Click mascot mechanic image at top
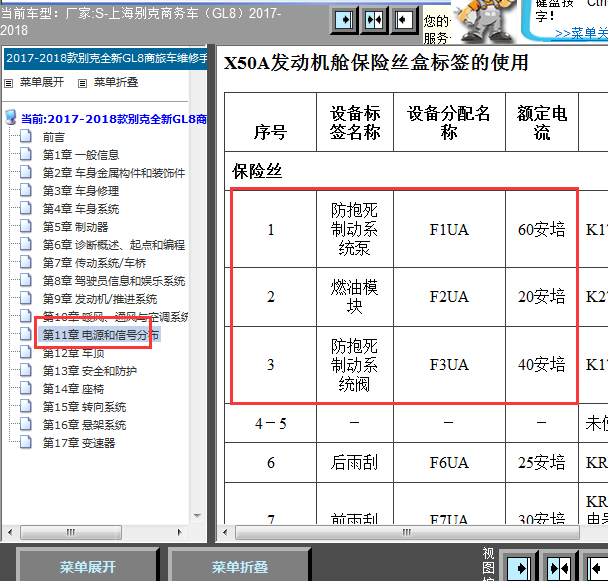Viewport: 608px width, 581px height. [487, 21]
